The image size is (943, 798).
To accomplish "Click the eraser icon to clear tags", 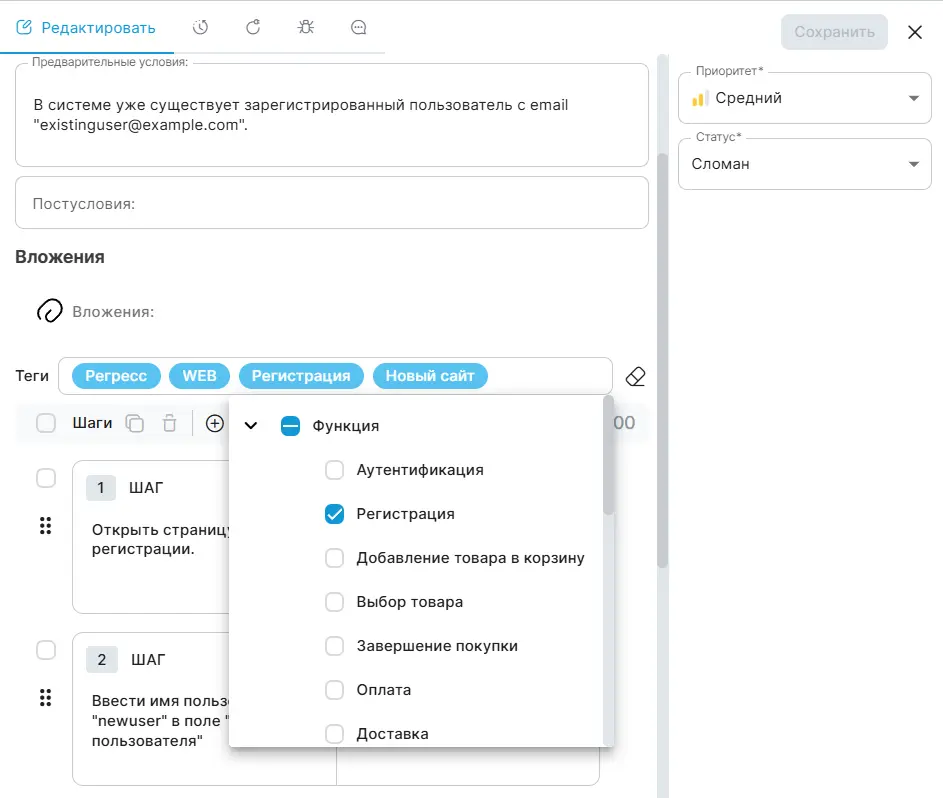I will 635,376.
